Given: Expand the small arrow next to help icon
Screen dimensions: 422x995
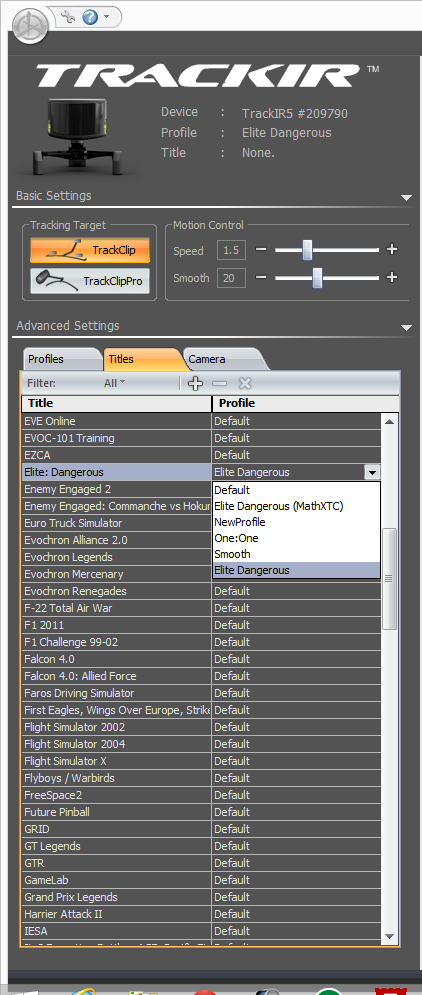Looking at the screenshot, I should click(106, 16).
